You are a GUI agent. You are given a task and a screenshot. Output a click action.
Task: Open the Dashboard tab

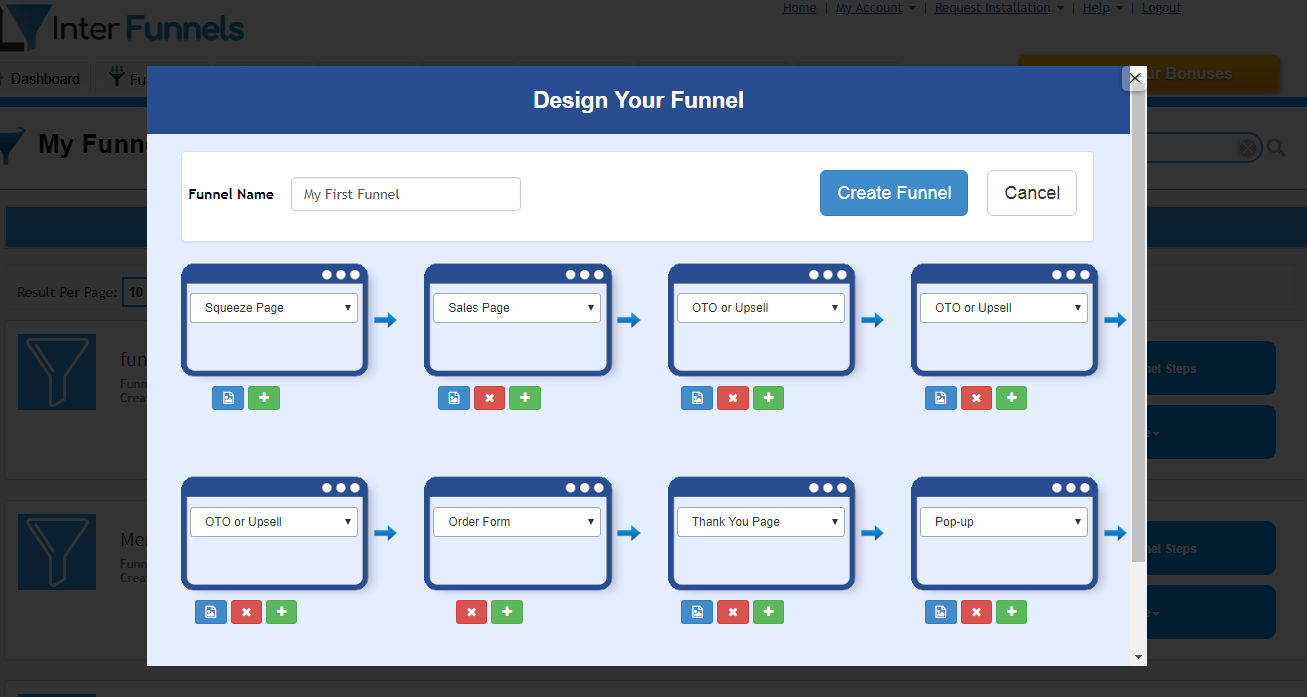coord(45,79)
